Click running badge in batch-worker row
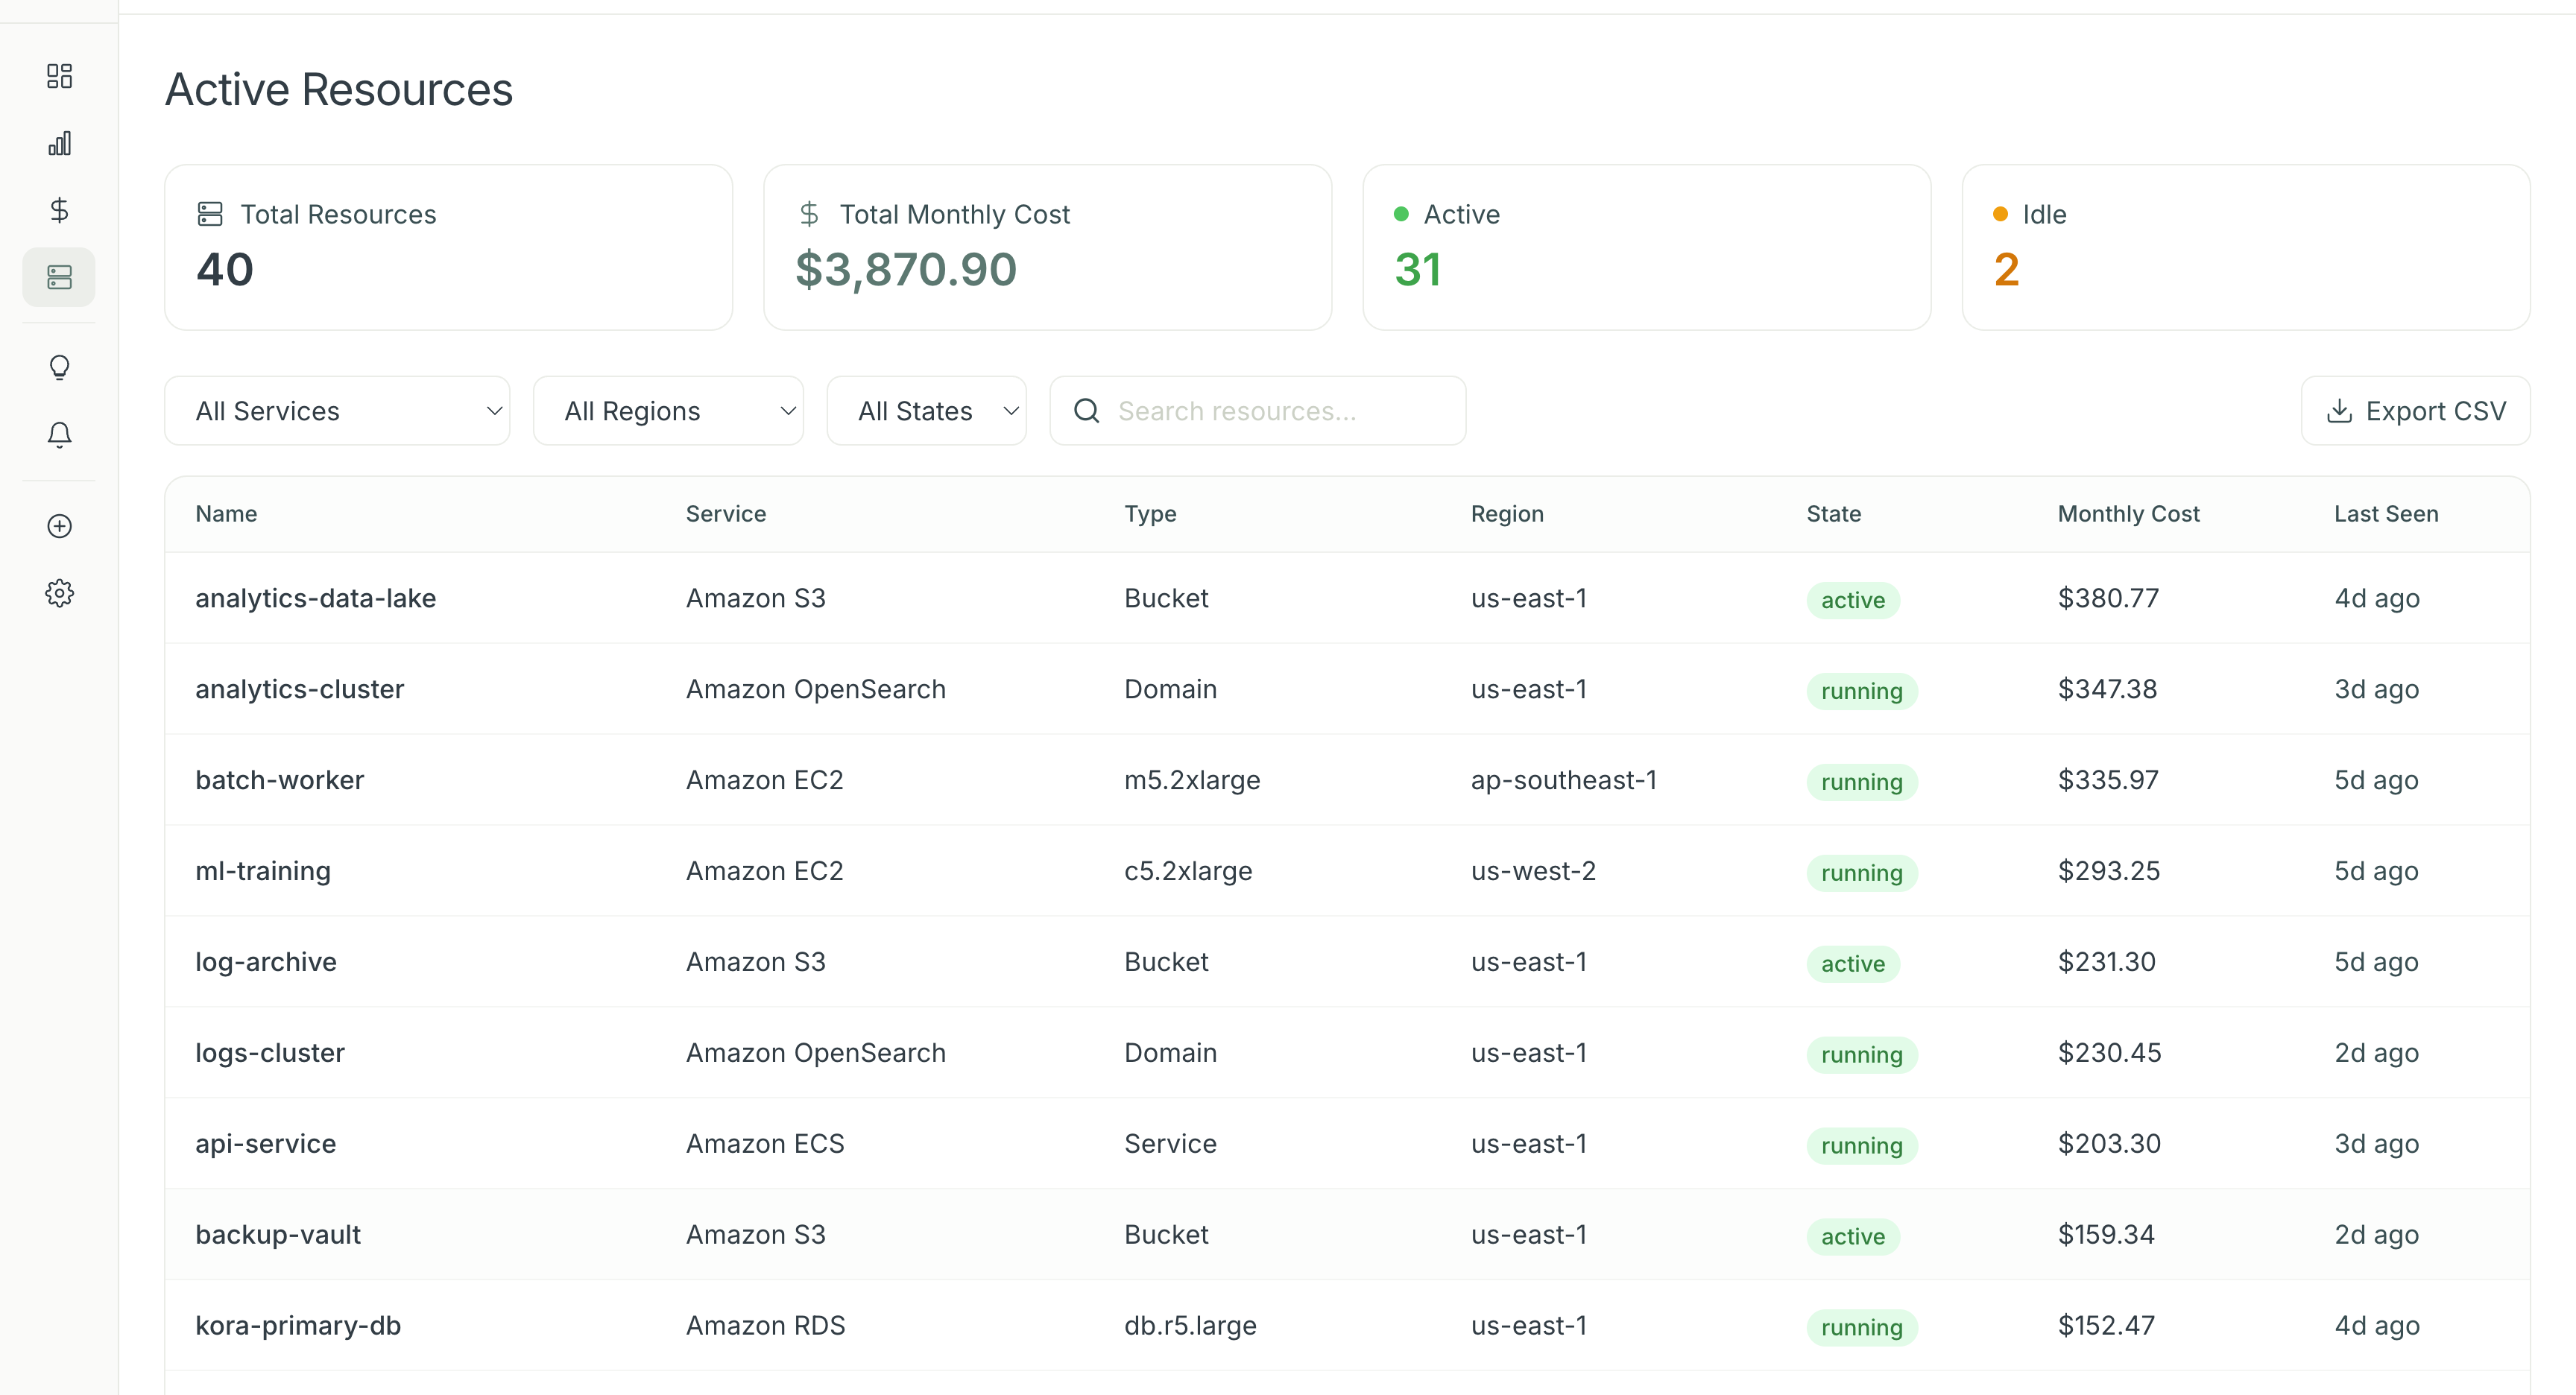 click(x=1861, y=782)
